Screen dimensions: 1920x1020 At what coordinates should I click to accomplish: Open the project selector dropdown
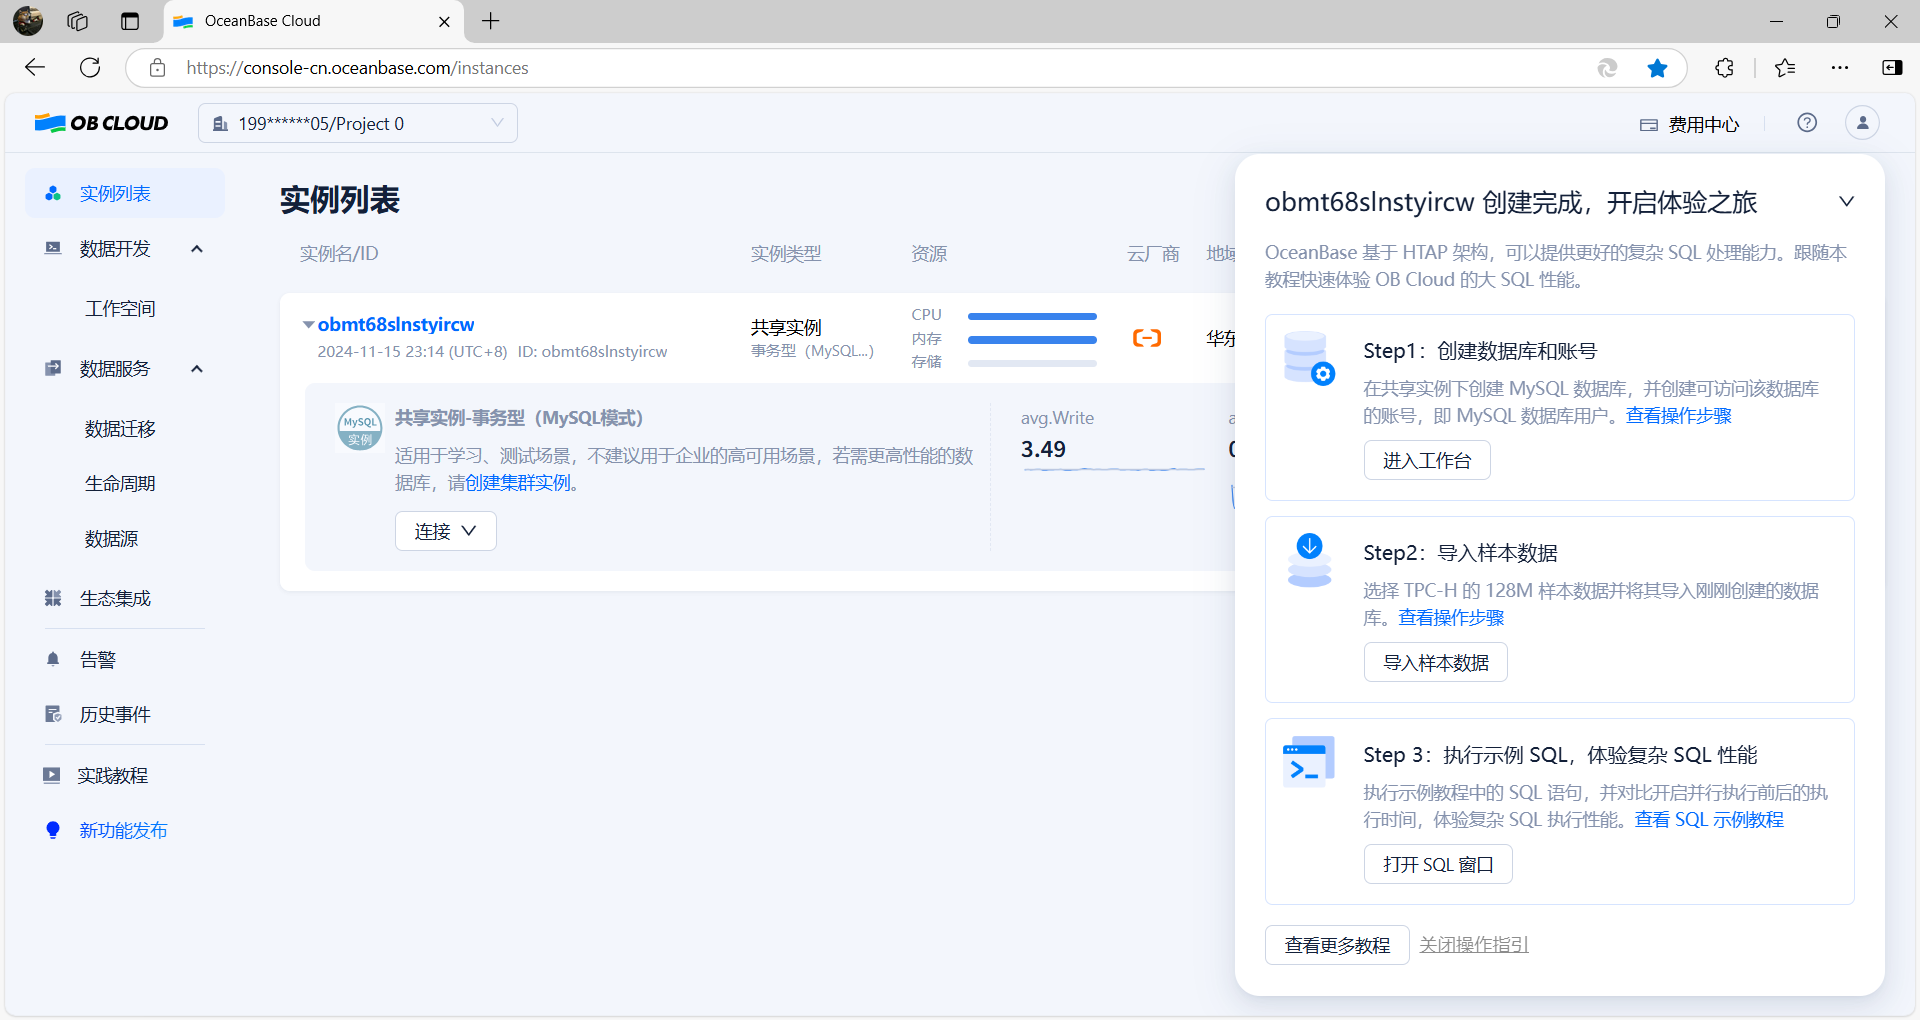(358, 123)
